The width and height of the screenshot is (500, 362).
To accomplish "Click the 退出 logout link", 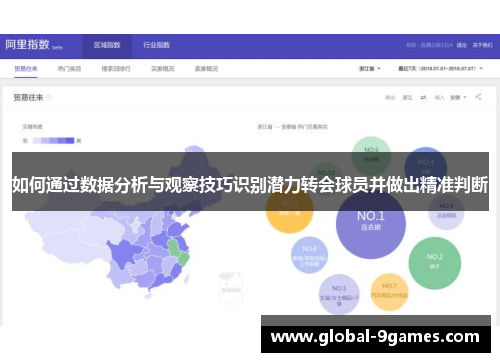I will [x=462, y=45].
